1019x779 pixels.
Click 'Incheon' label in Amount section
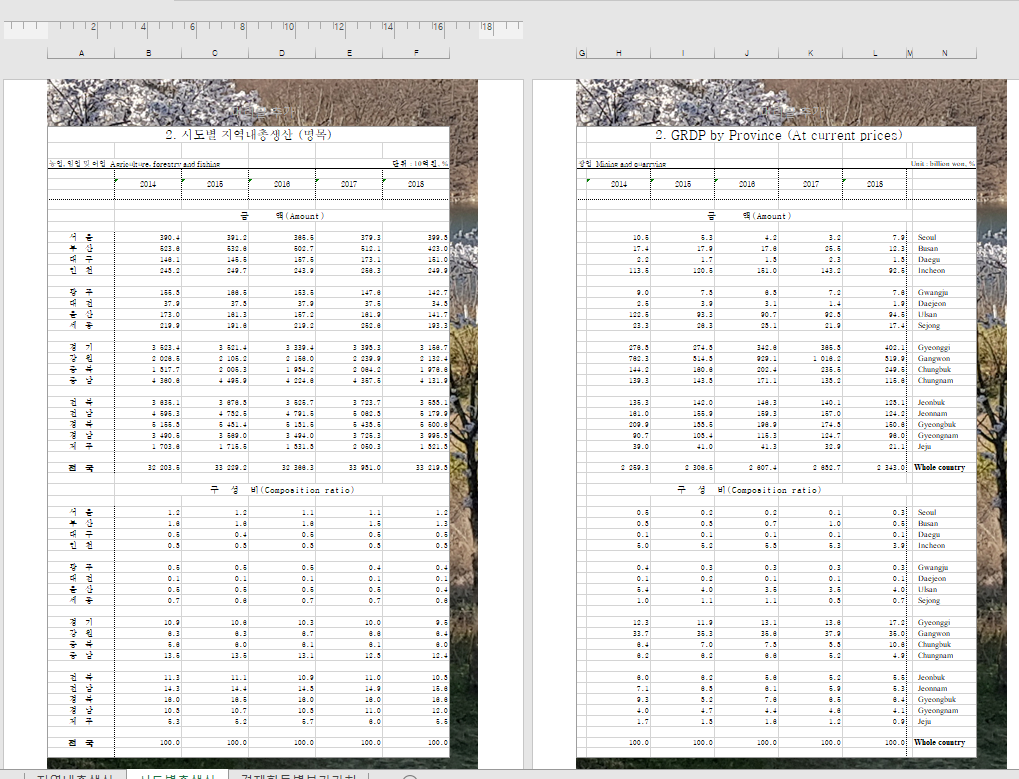(x=931, y=270)
